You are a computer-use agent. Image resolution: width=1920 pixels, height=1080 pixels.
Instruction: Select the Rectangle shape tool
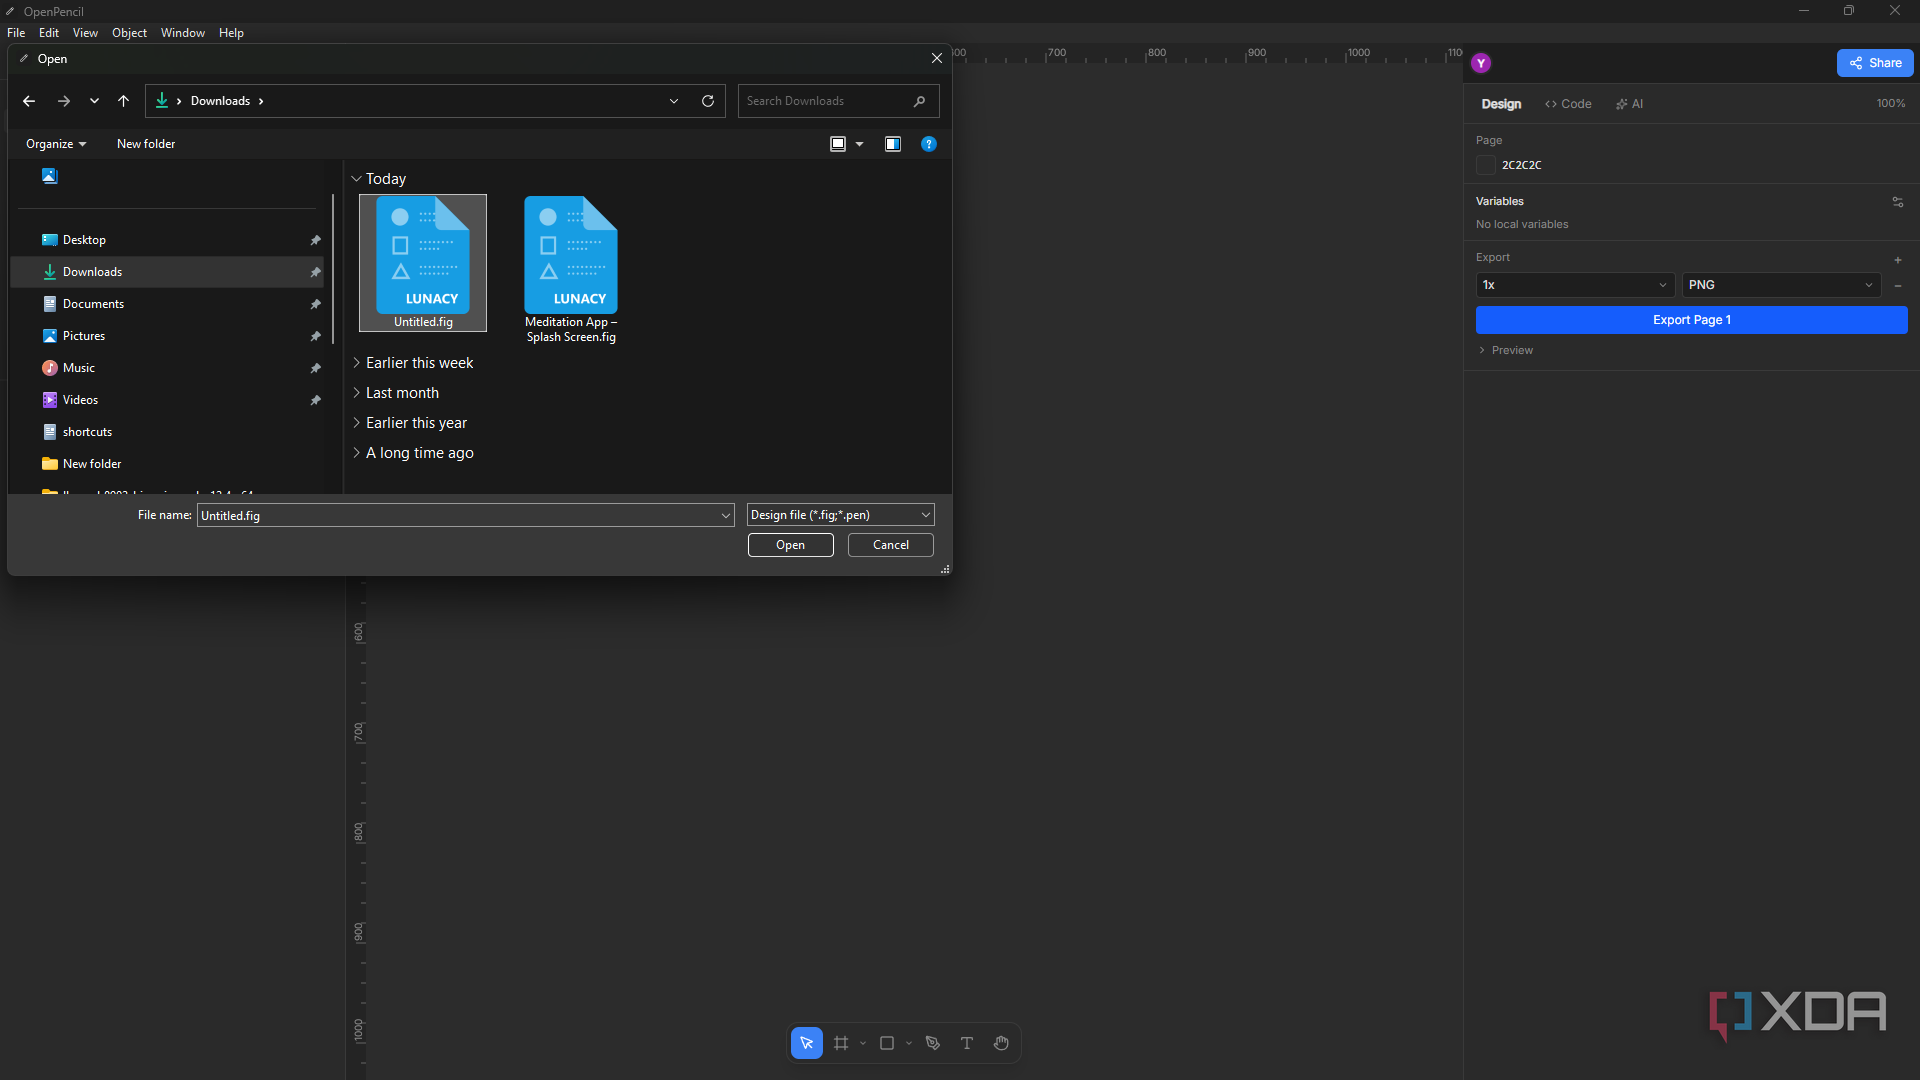[887, 1043]
